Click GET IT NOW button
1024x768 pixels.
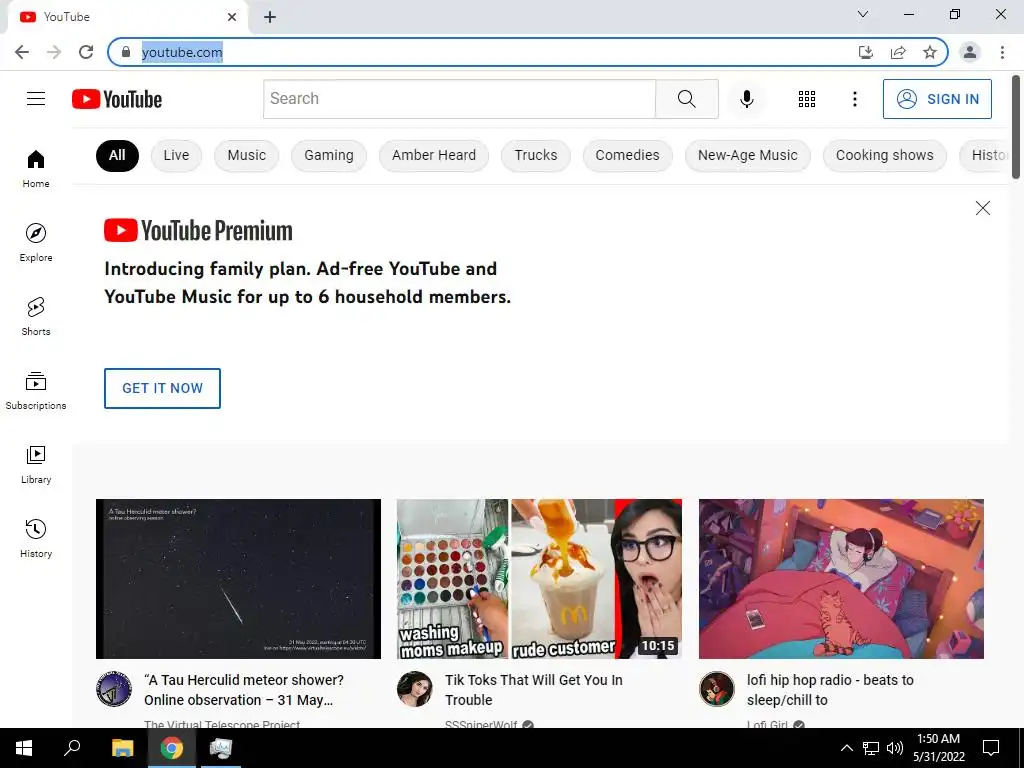162,388
